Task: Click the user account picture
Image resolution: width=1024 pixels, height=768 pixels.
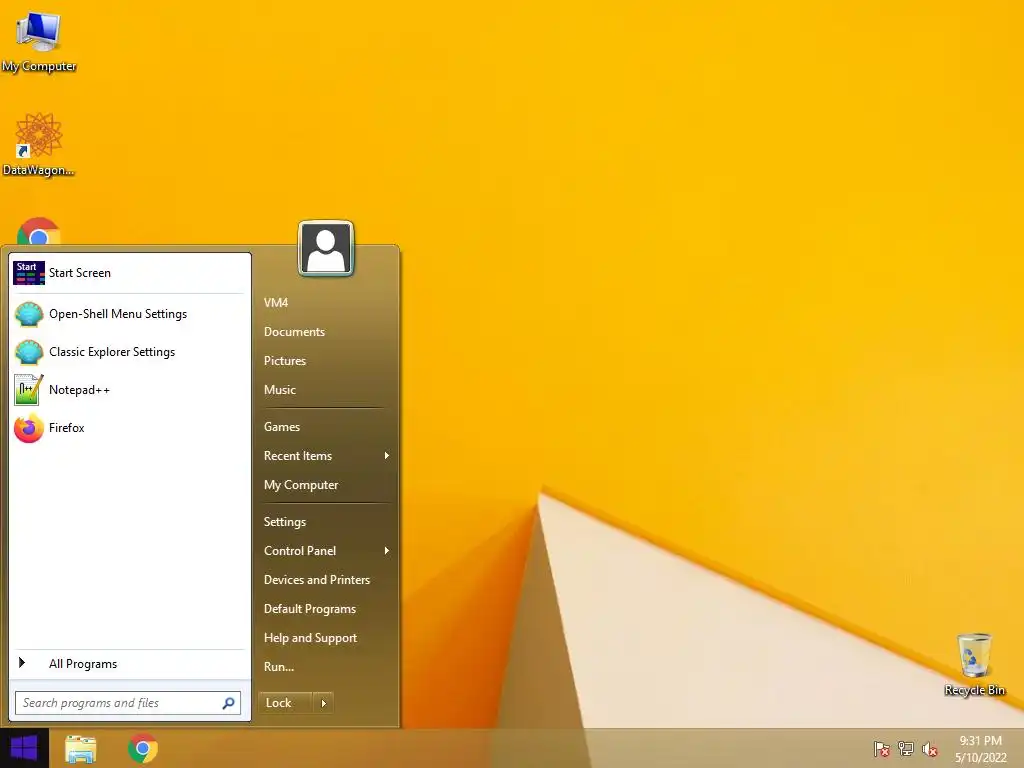Action: click(x=326, y=249)
